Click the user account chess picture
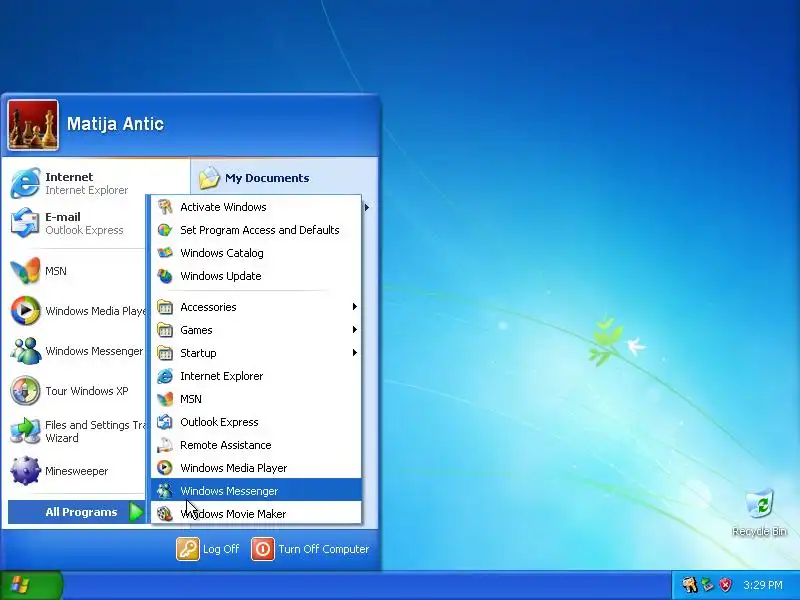This screenshot has width=800, height=600. (x=33, y=125)
